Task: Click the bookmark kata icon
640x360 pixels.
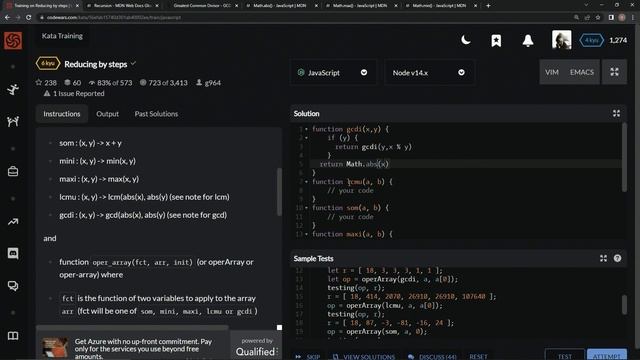Action: click(496, 40)
